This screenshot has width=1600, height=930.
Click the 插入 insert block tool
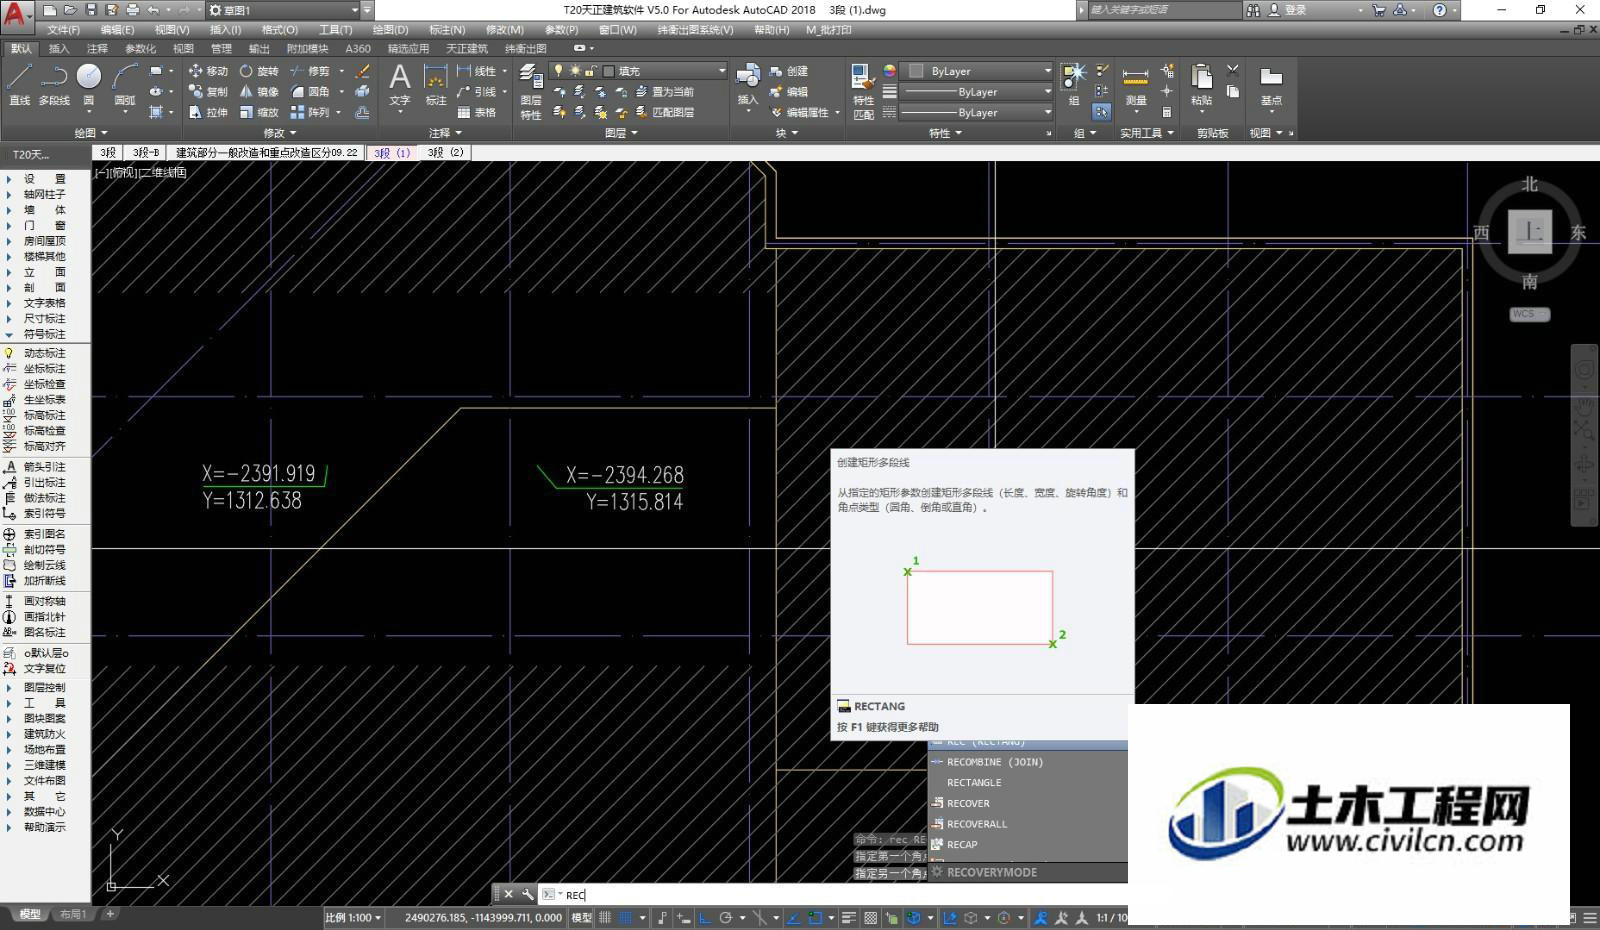tap(748, 85)
